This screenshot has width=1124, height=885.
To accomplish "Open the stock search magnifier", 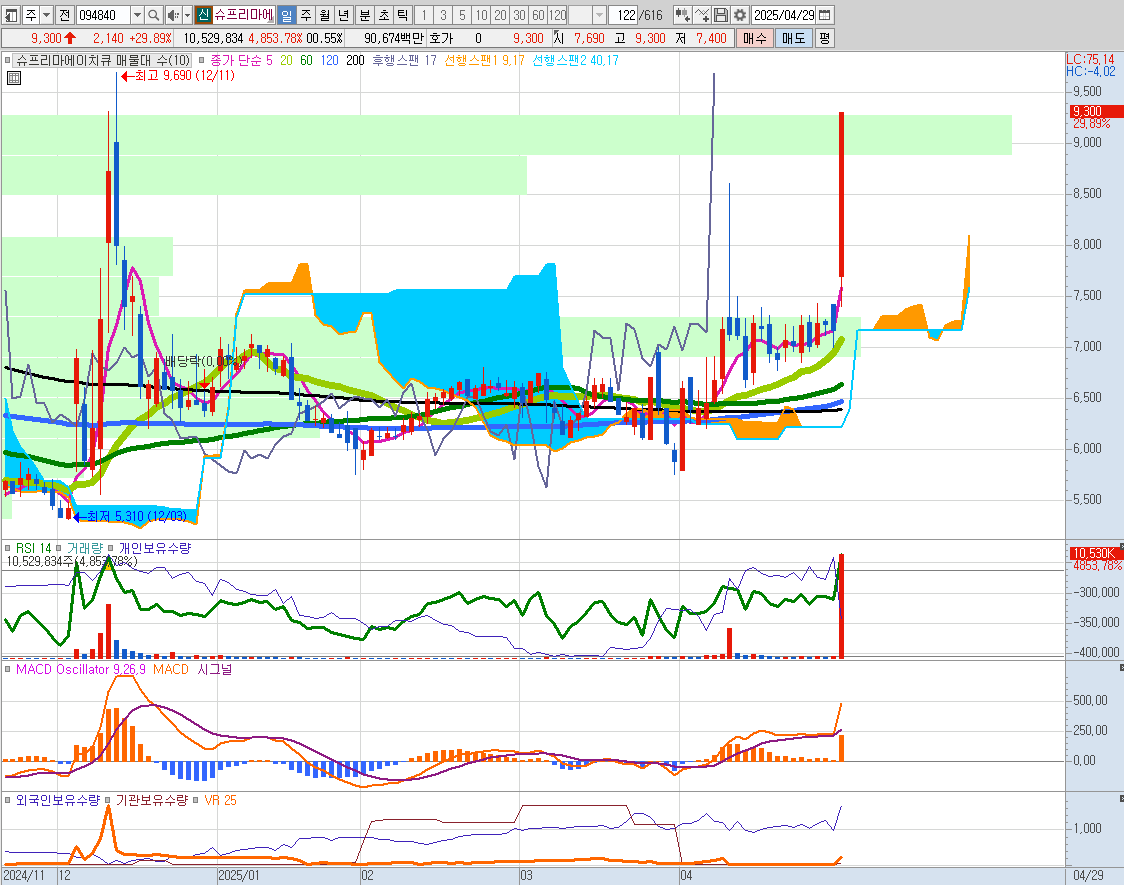I will (153, 15).
